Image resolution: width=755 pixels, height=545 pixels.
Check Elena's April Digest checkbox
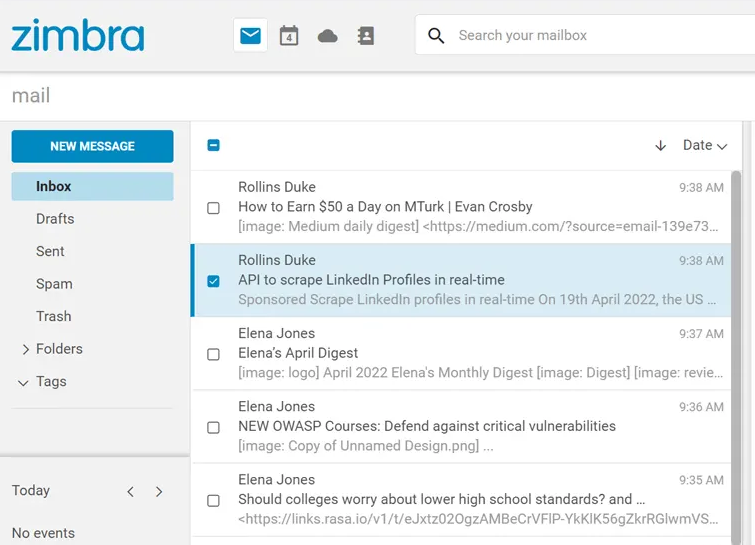click(213, 354)
